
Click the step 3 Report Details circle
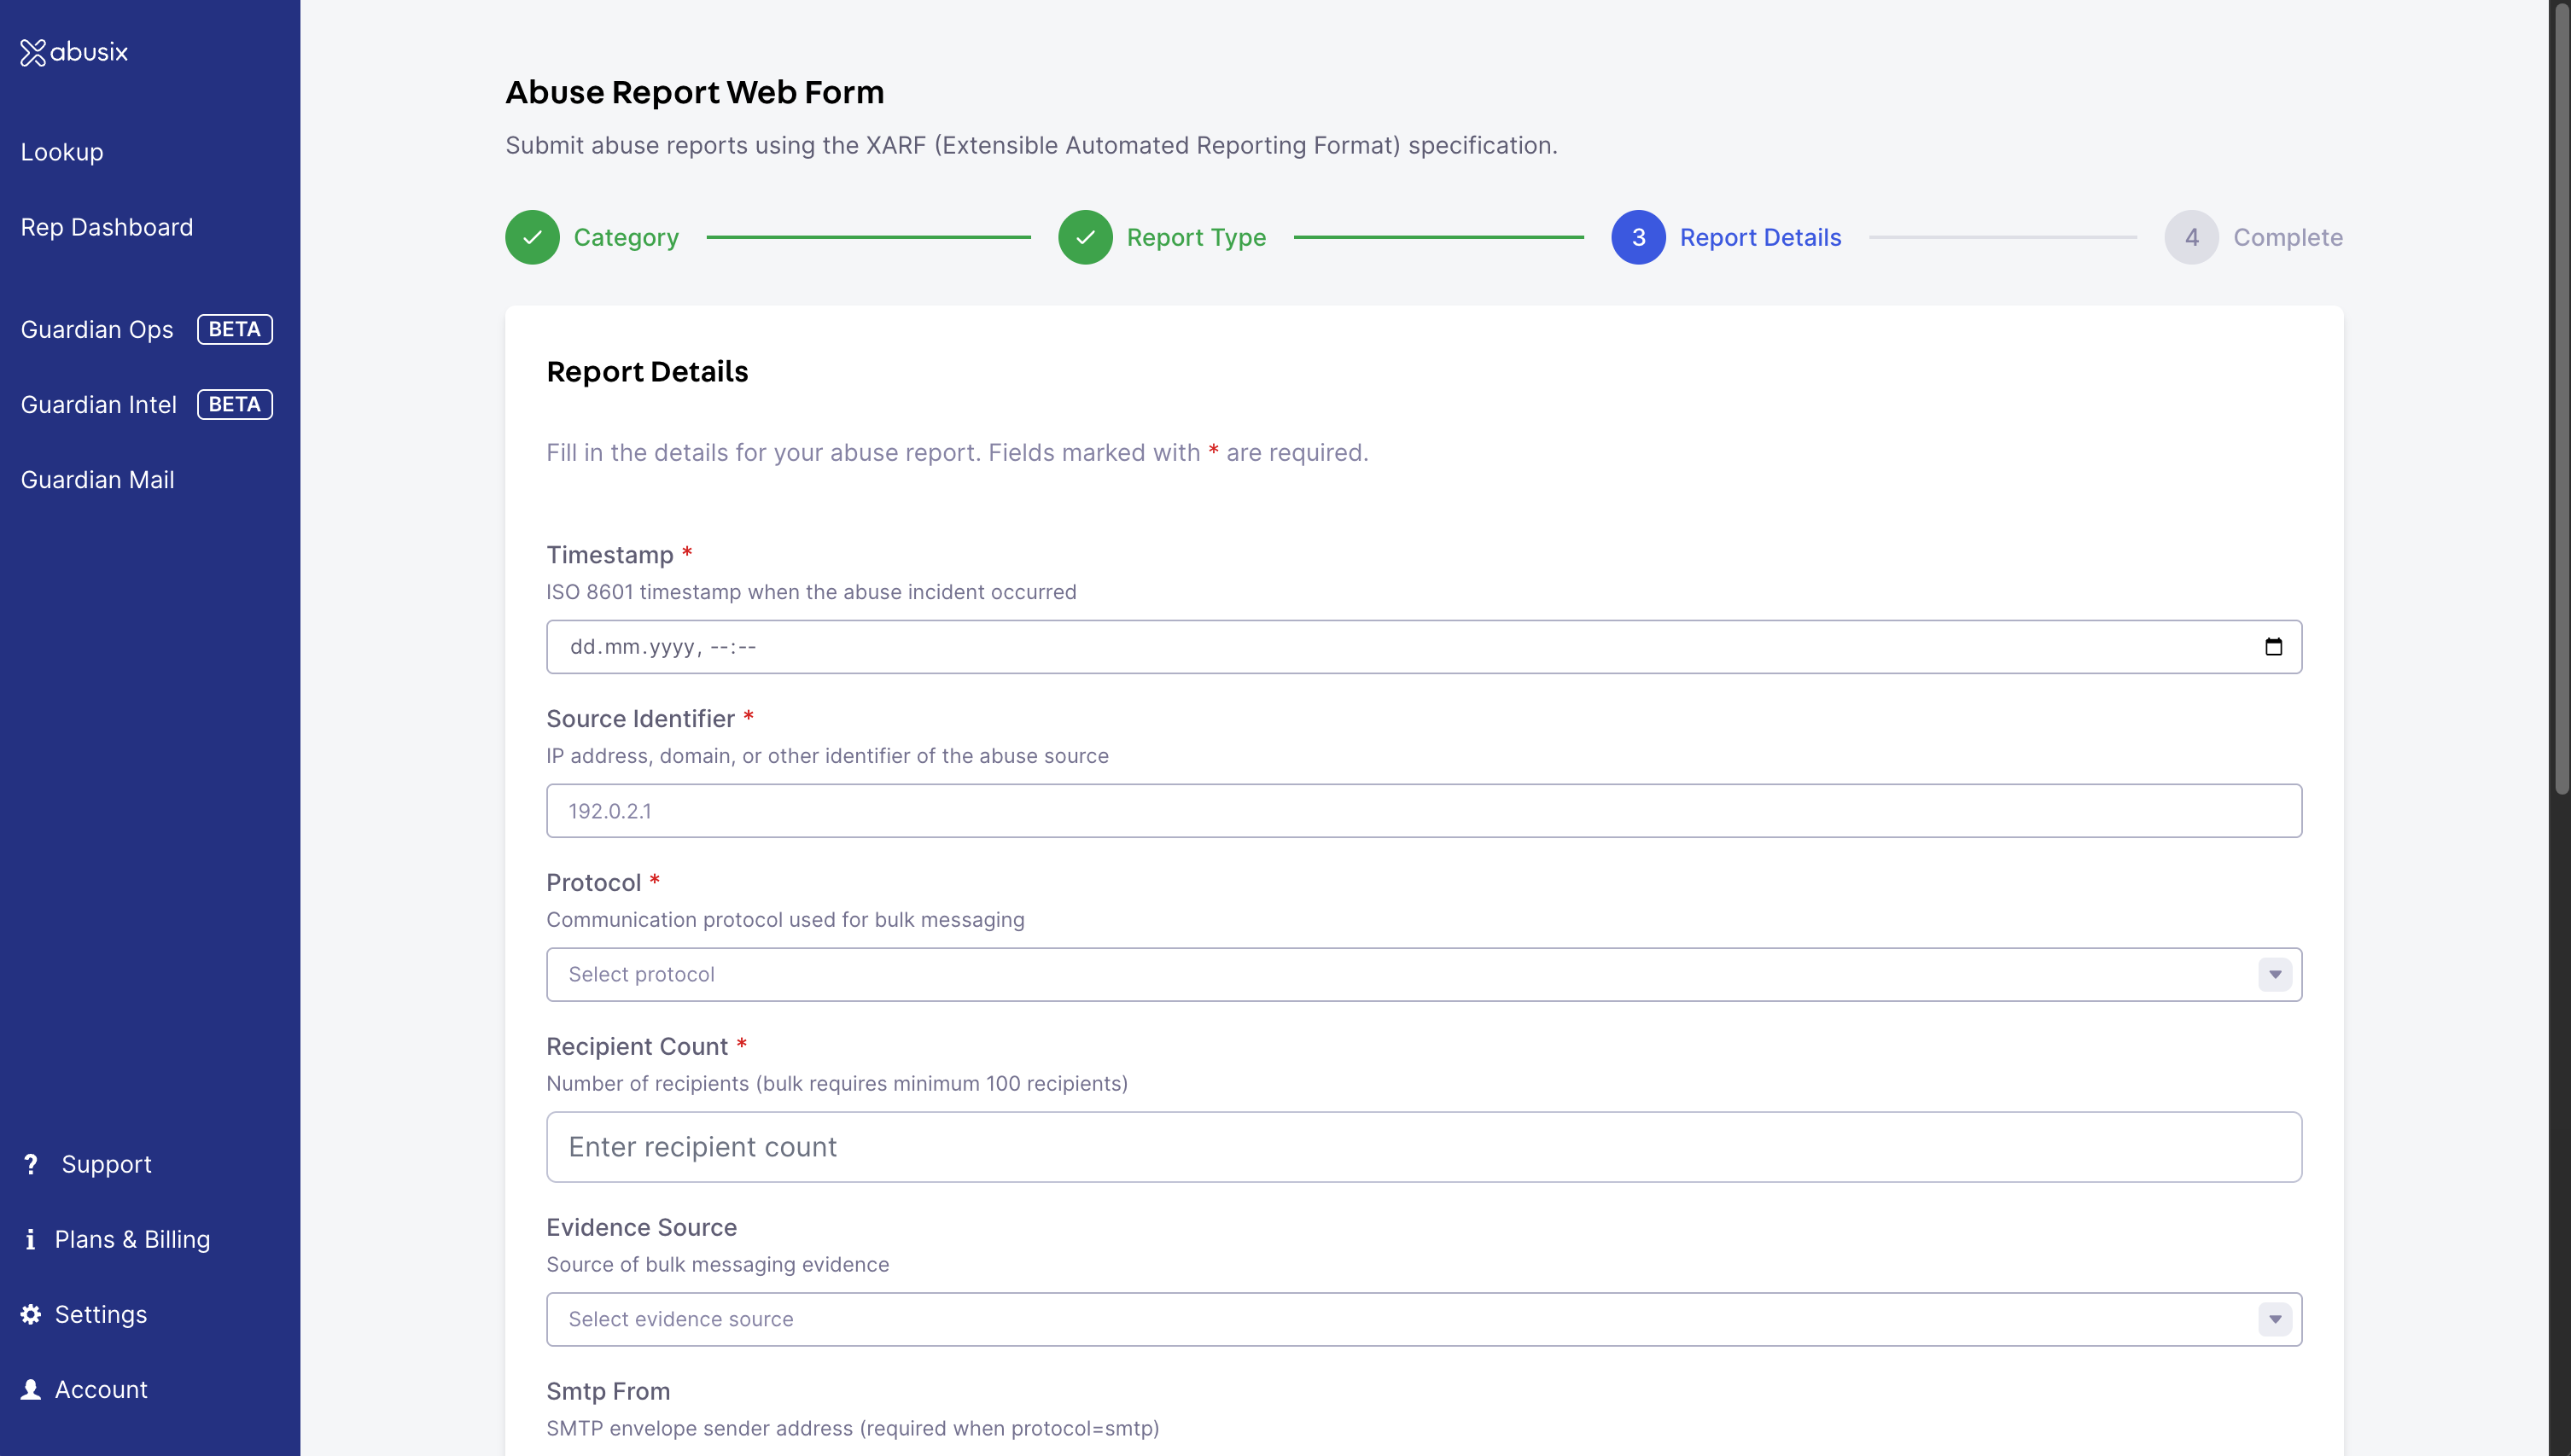(x=1638, y=237)
